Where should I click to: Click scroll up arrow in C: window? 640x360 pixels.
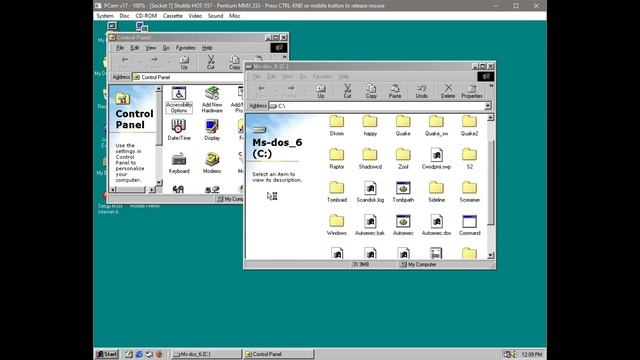[491, 118]
